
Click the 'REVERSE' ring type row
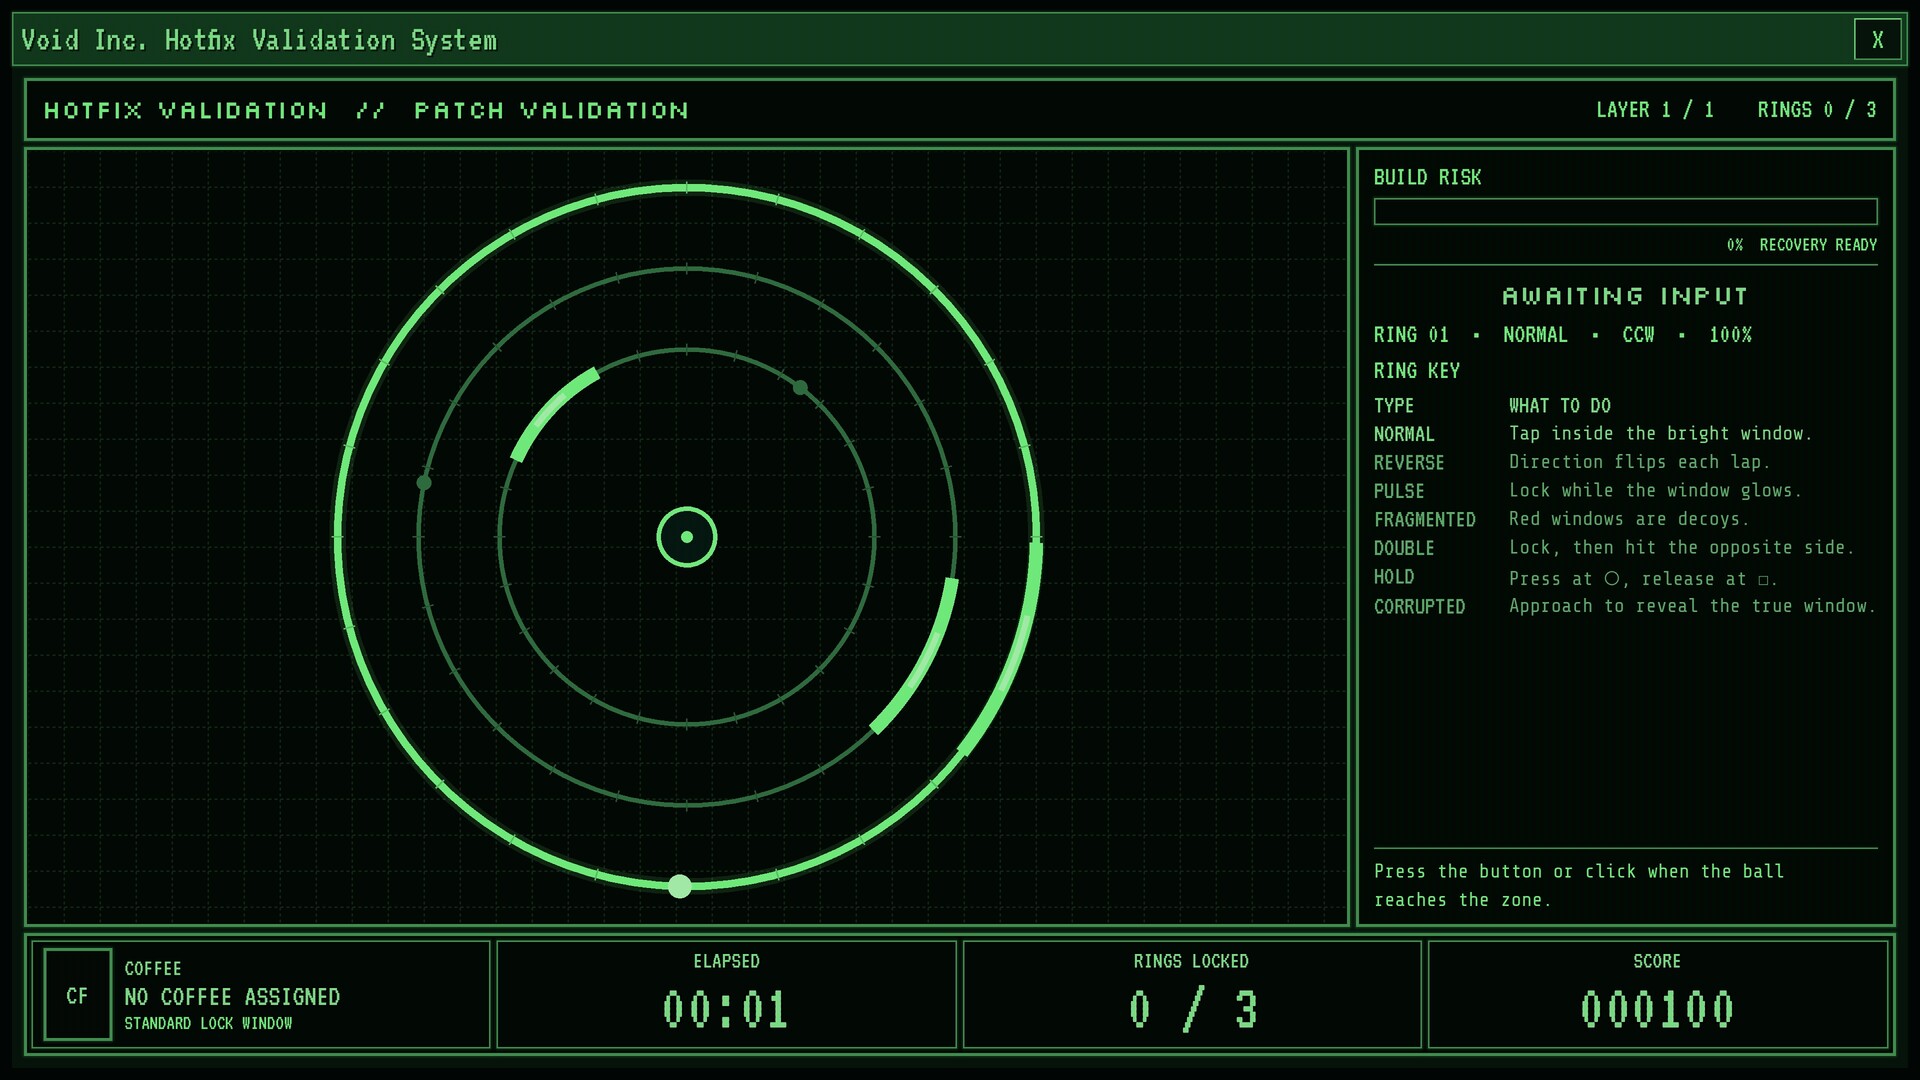click(x=1625, y=462)
